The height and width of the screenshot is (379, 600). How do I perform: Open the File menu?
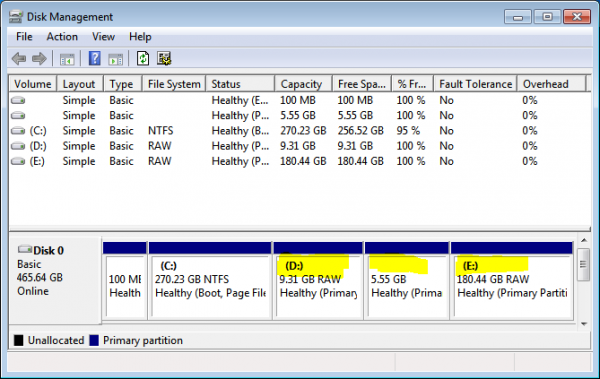[24, 37]
